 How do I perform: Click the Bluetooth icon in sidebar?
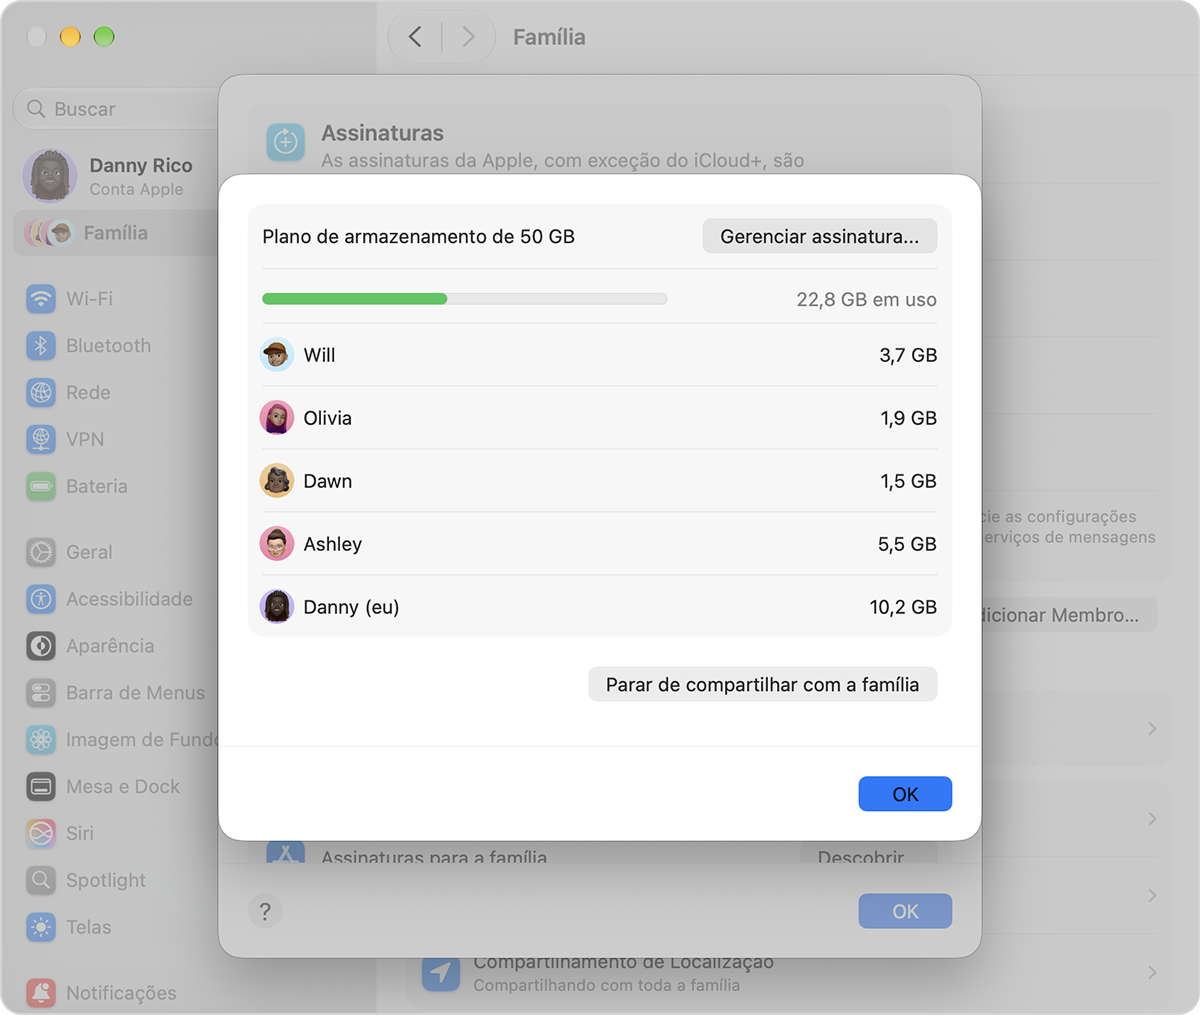[41, 345]
